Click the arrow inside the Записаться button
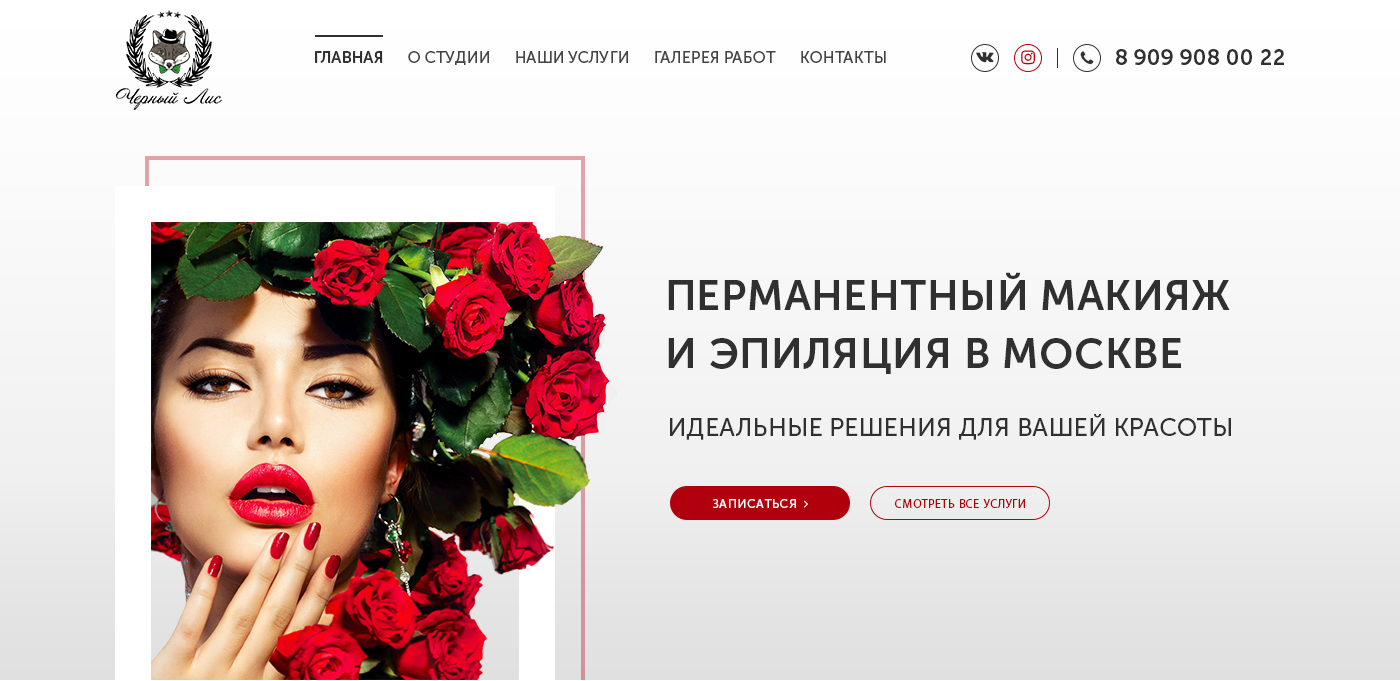 [806, 504]
